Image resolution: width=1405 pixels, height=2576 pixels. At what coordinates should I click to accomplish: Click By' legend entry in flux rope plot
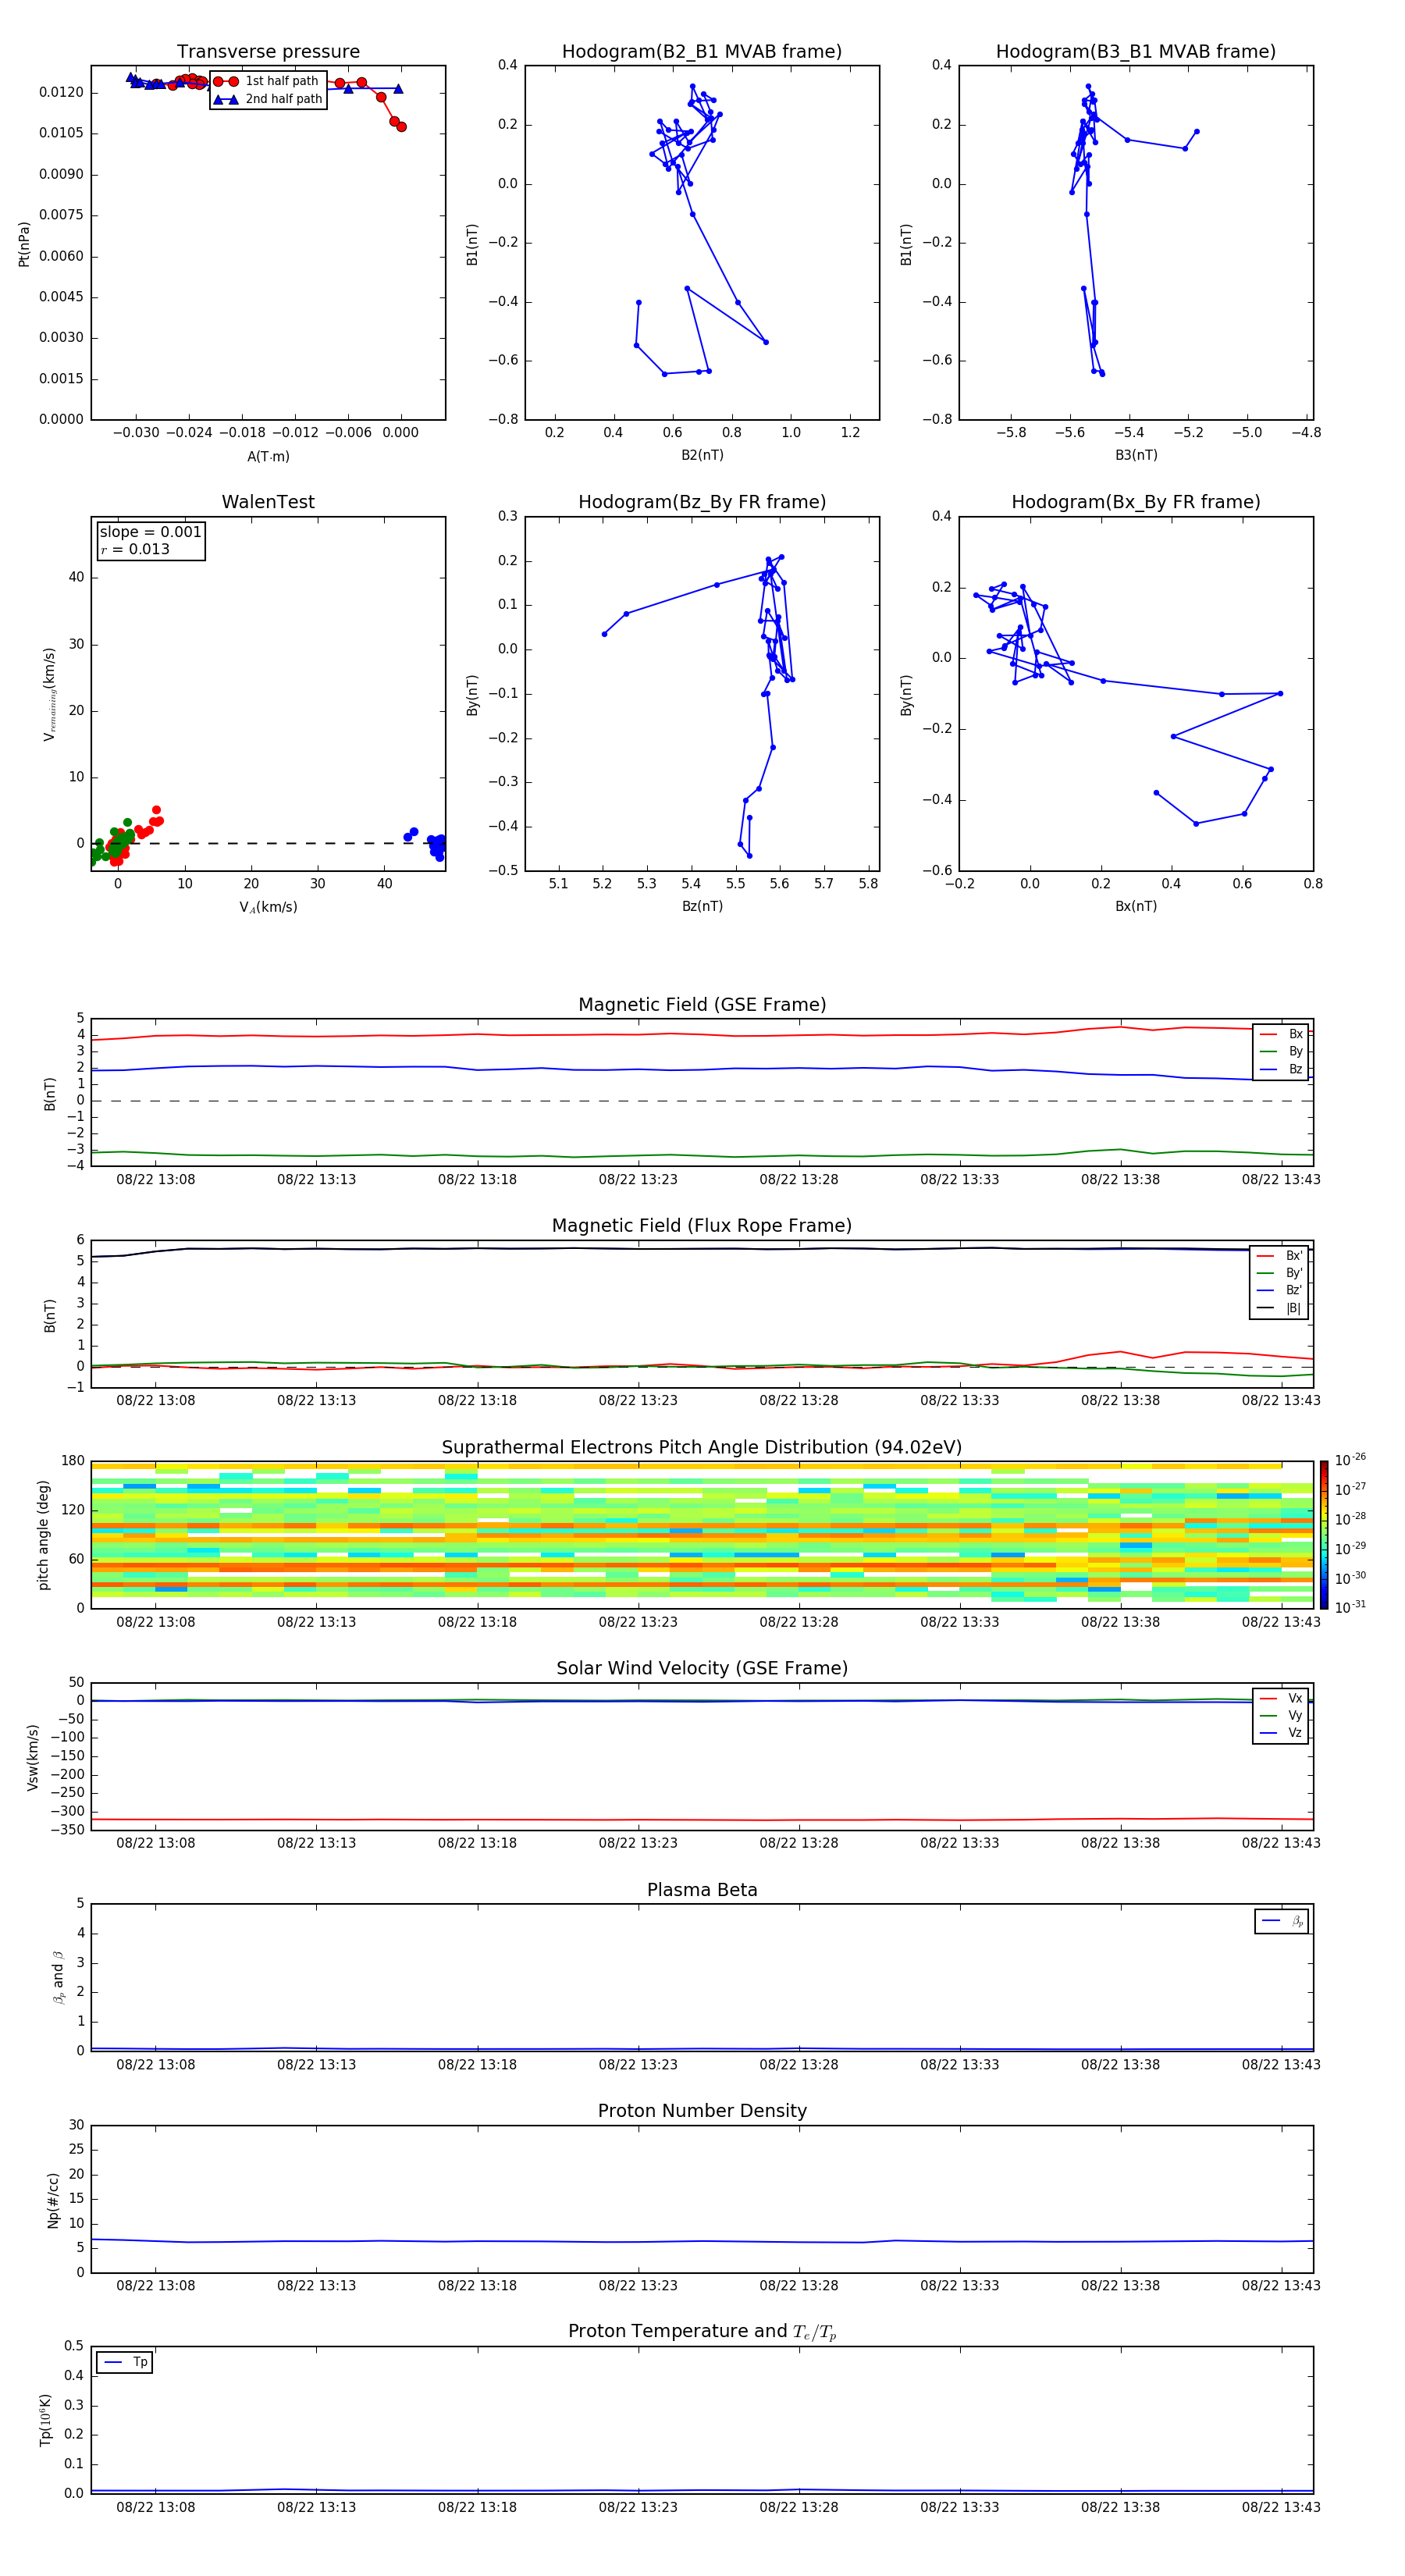(x=1280, y=1273)
